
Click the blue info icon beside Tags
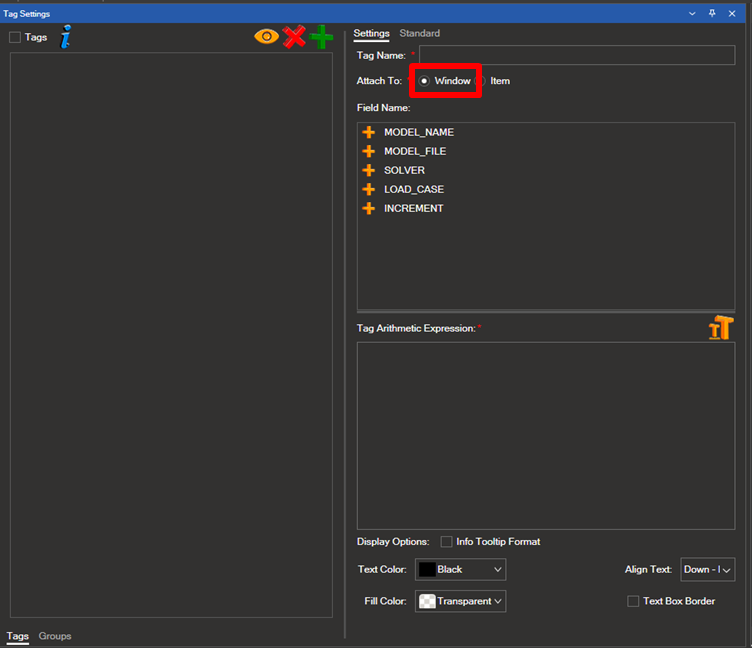(66, 37)
